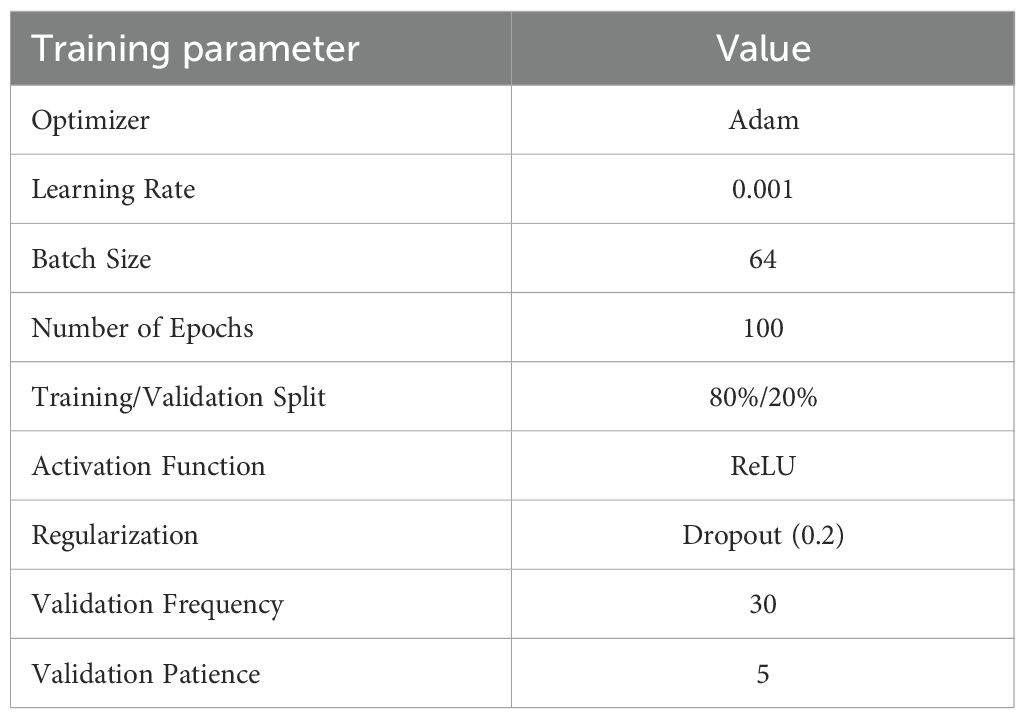The image size is (1026, 719).
Task: Click the 0.001 learning rate value
Action: pyautogui.click(x=763, y=190)
